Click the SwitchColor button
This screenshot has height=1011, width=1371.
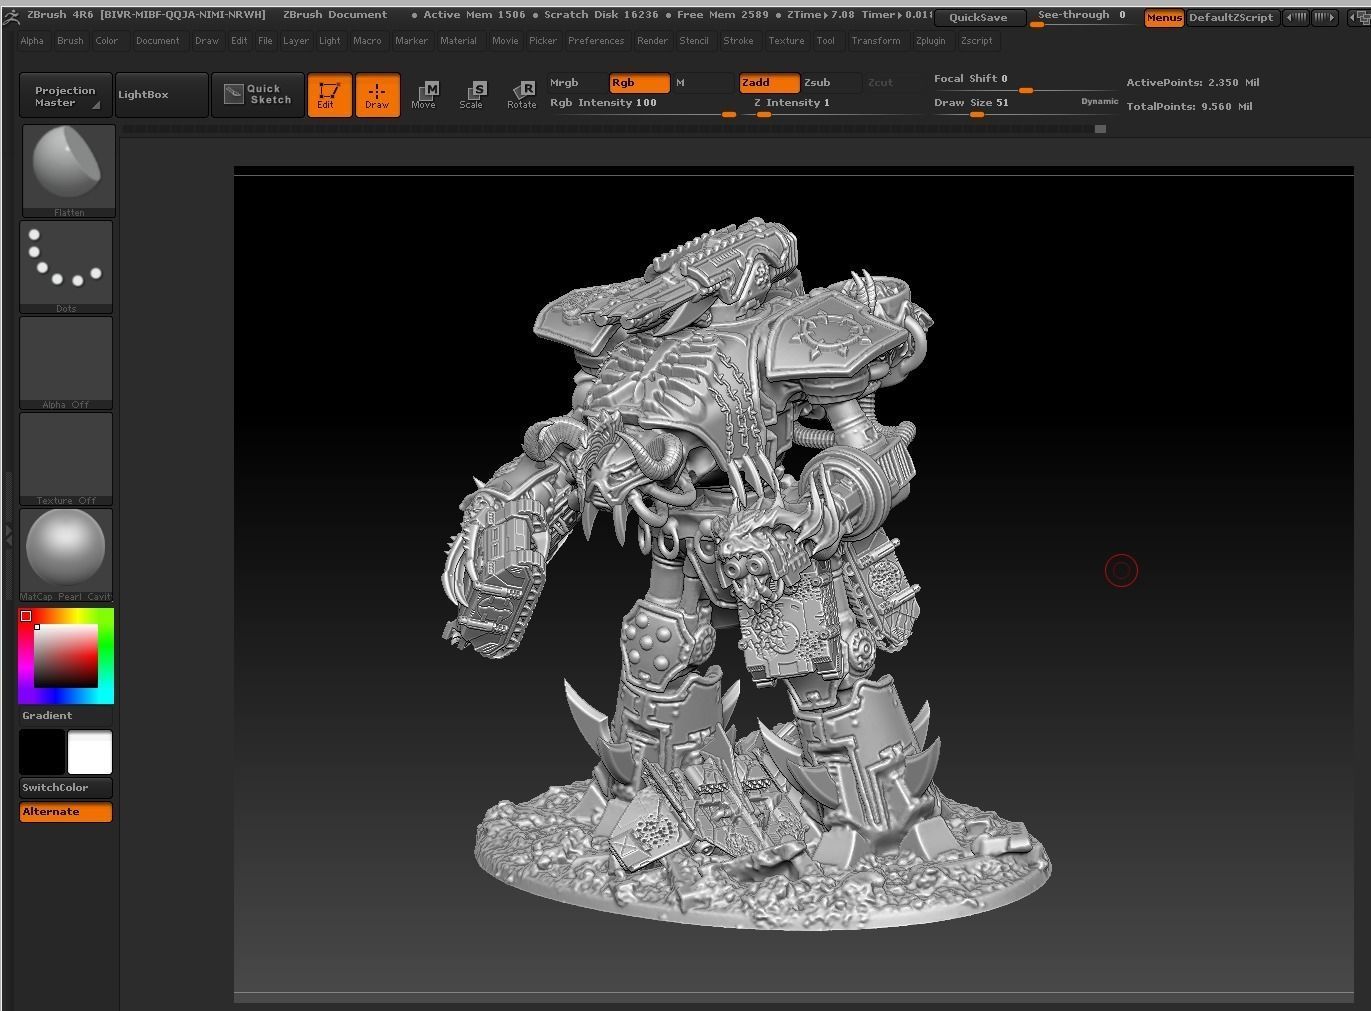[66, 787]
